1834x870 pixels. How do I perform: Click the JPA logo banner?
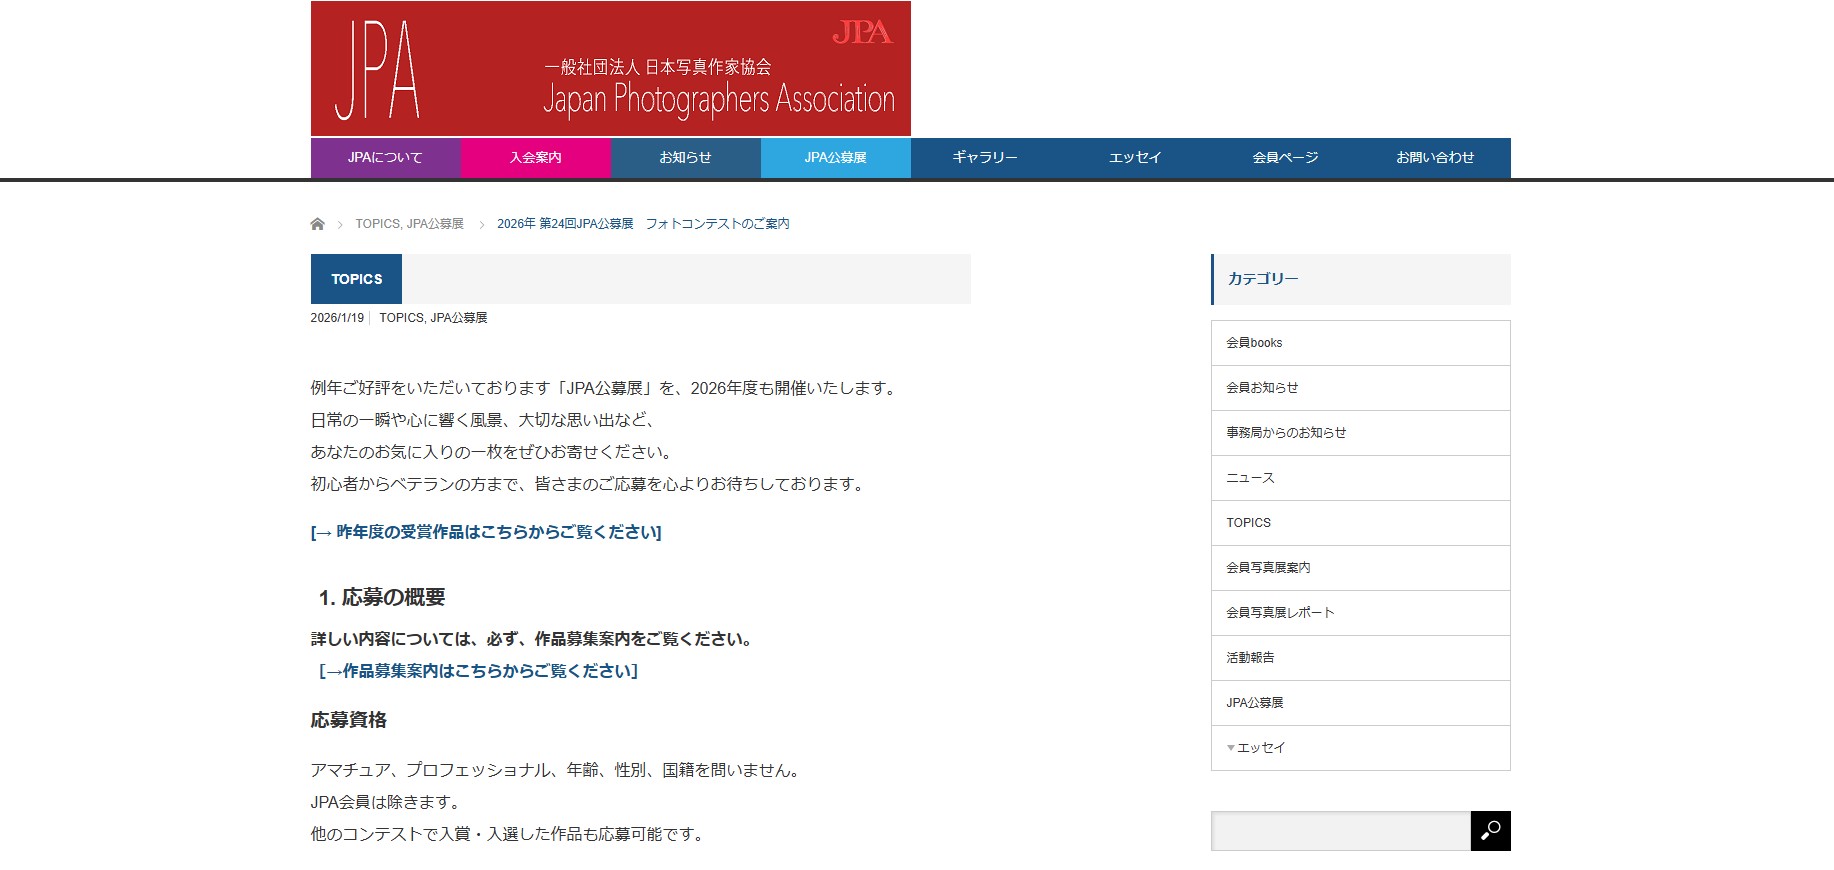pyautogui.click(x=610, y=69)
